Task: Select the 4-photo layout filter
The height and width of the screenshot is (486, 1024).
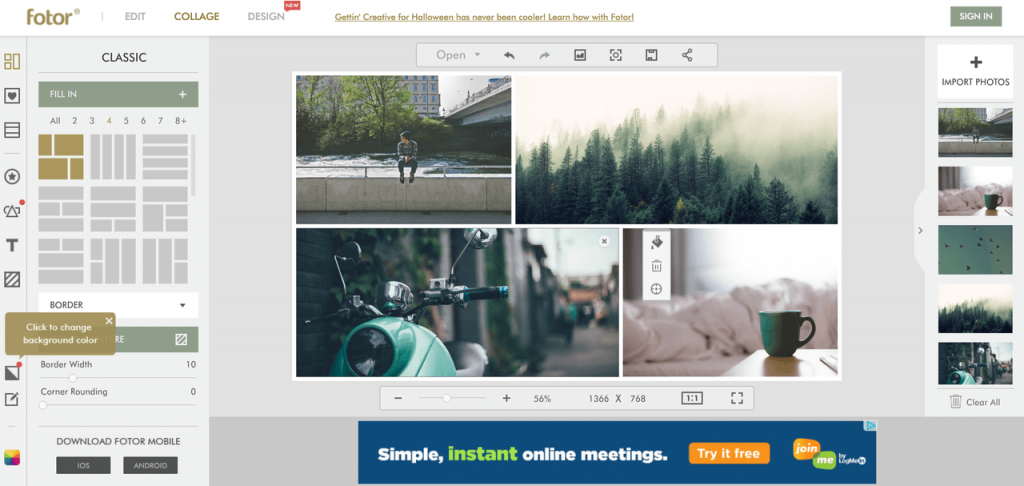Action: 109,121
